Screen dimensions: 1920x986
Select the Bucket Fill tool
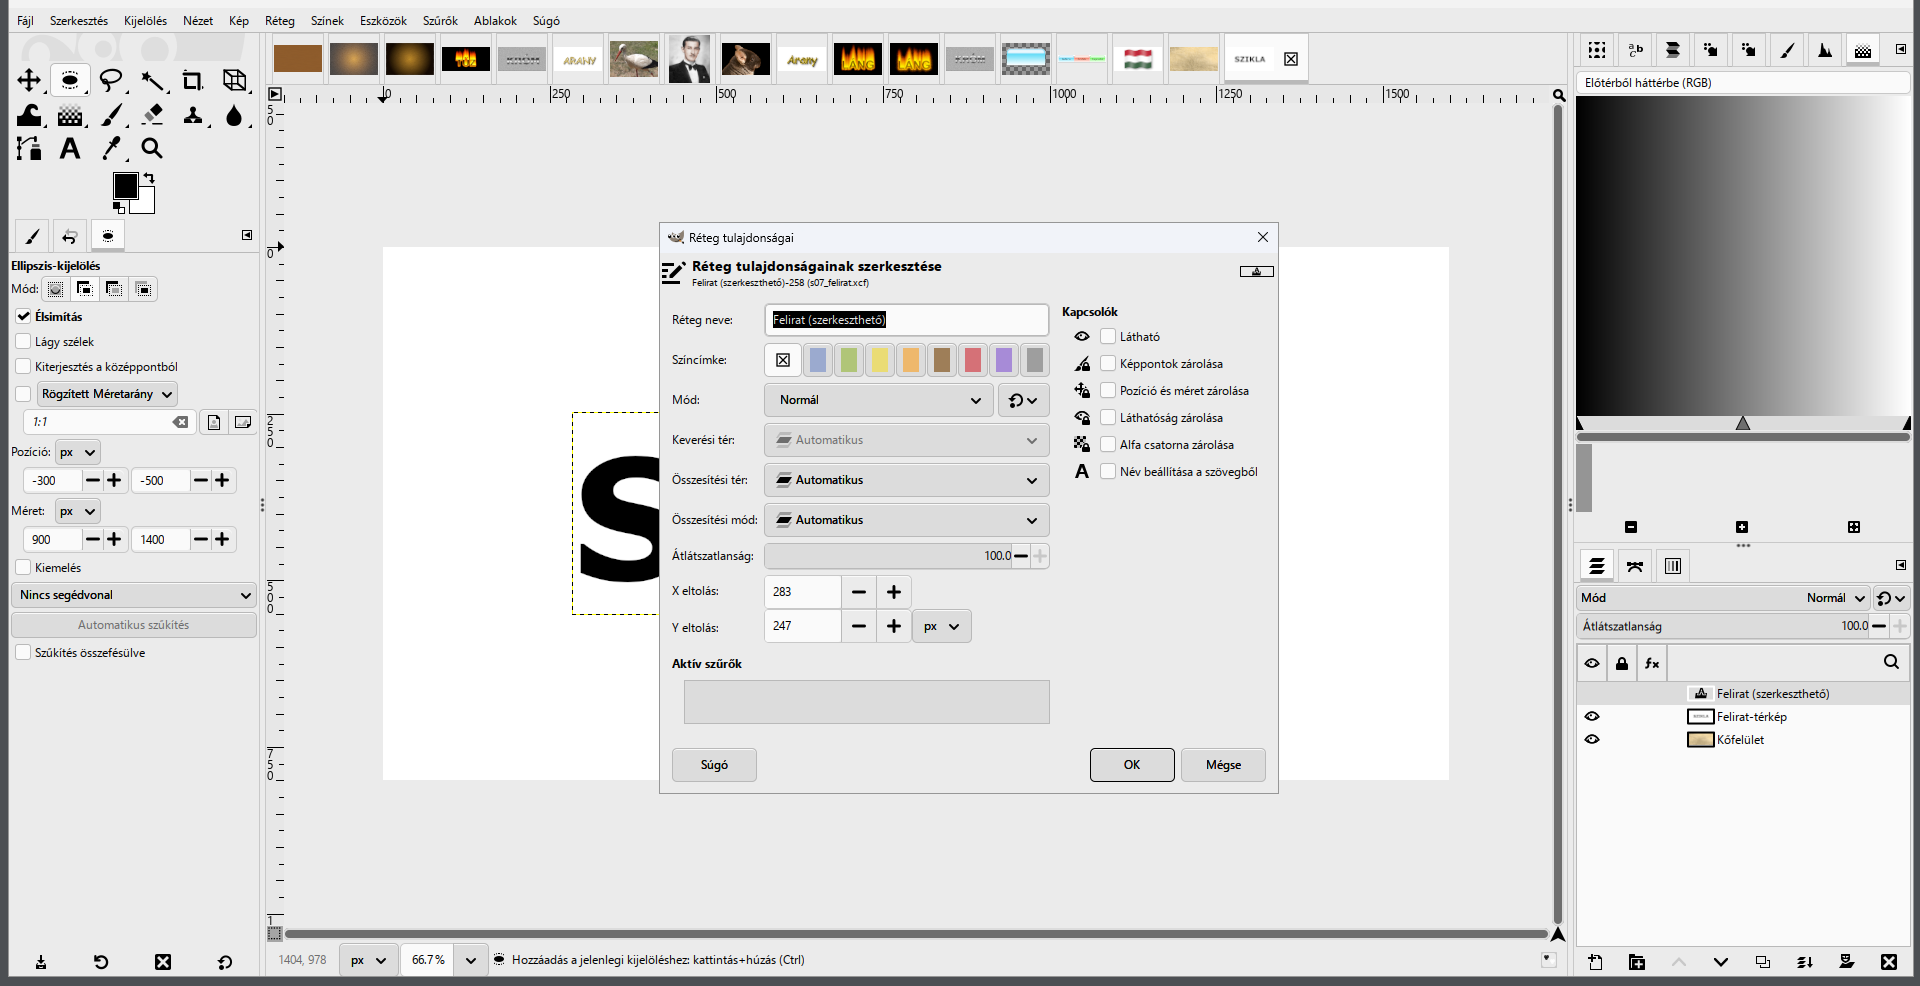point(29,115)
